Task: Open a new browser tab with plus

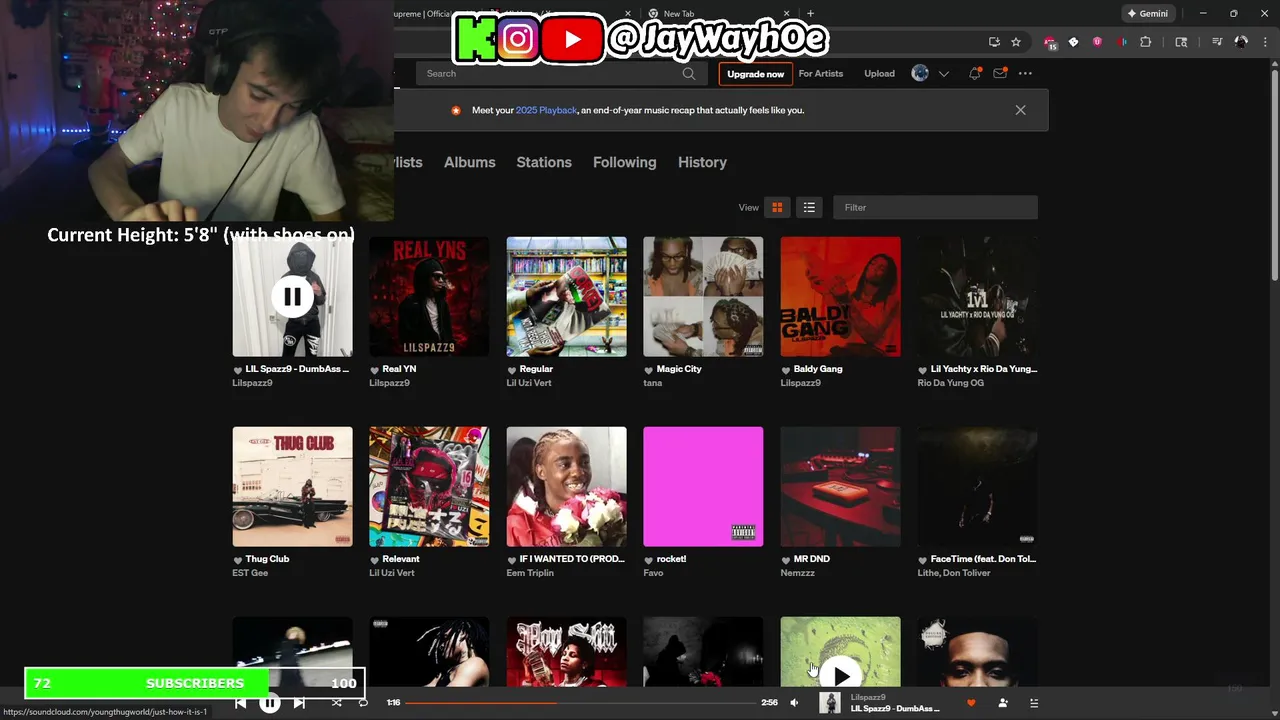Action: 810,14
